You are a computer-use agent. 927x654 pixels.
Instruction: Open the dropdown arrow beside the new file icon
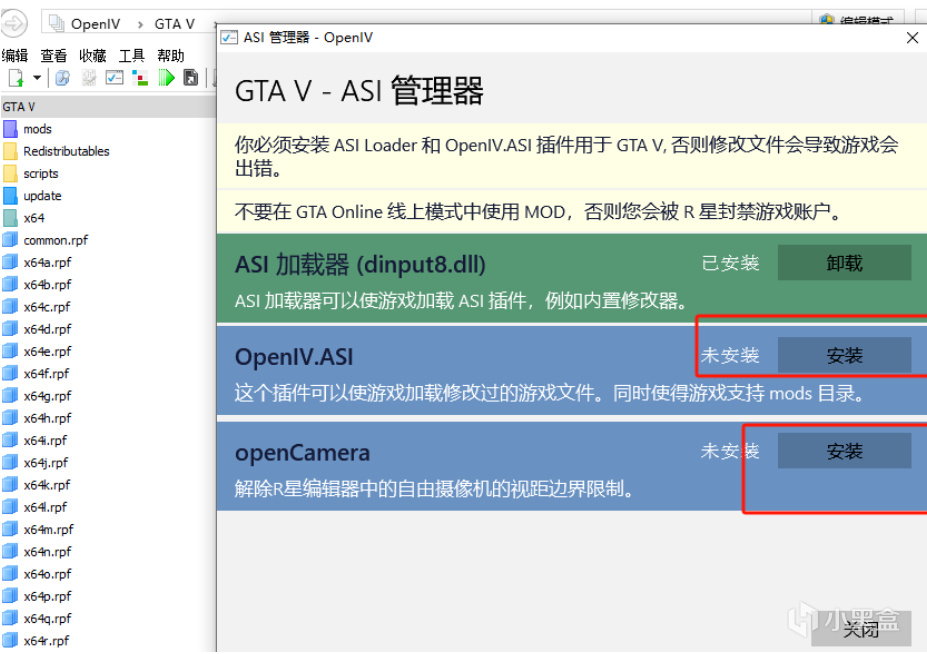click(x=37, y=77)
